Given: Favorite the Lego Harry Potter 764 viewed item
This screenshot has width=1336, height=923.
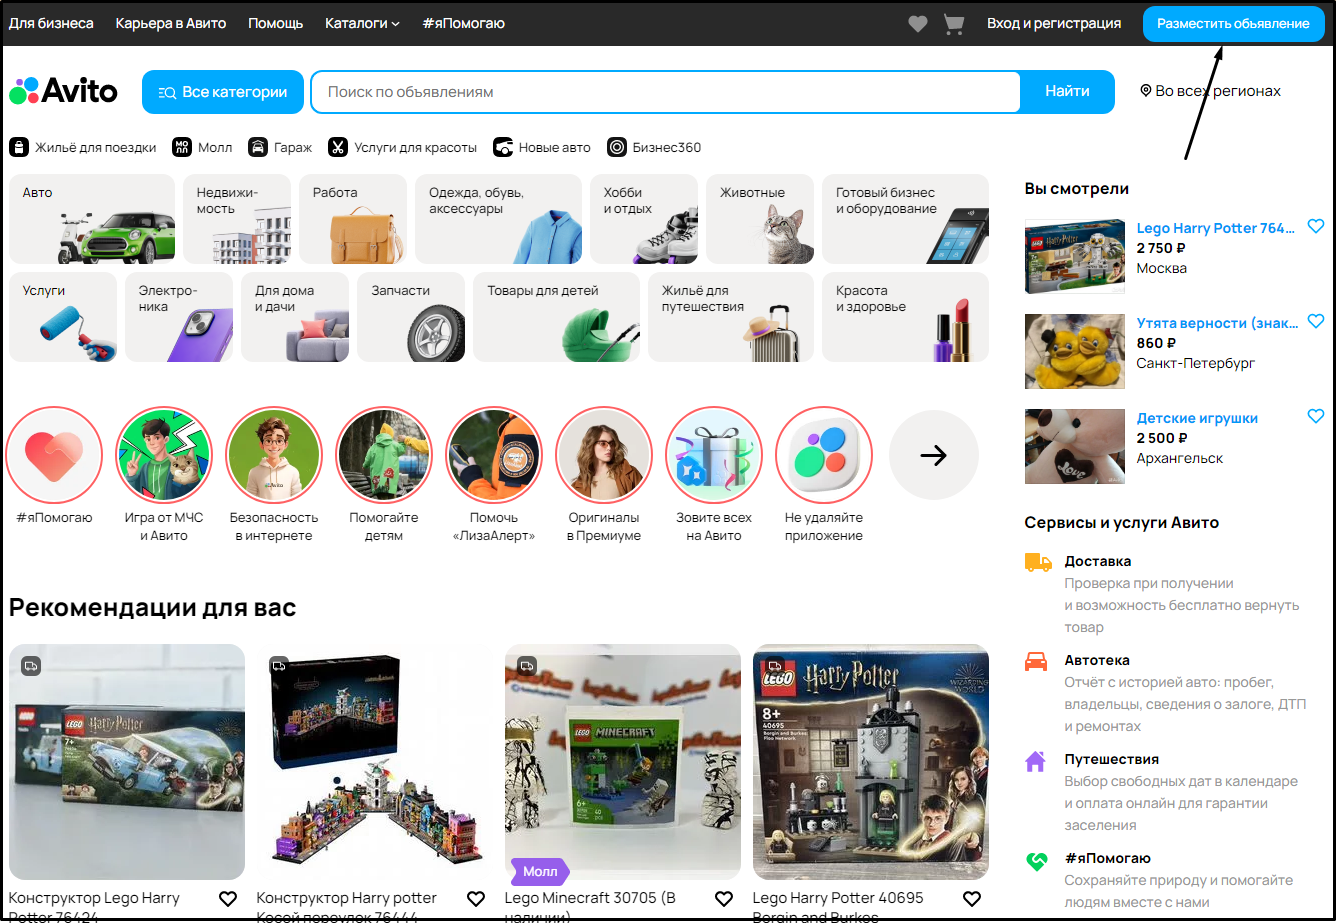Looking at the screenshot, I should point(1316,227).
